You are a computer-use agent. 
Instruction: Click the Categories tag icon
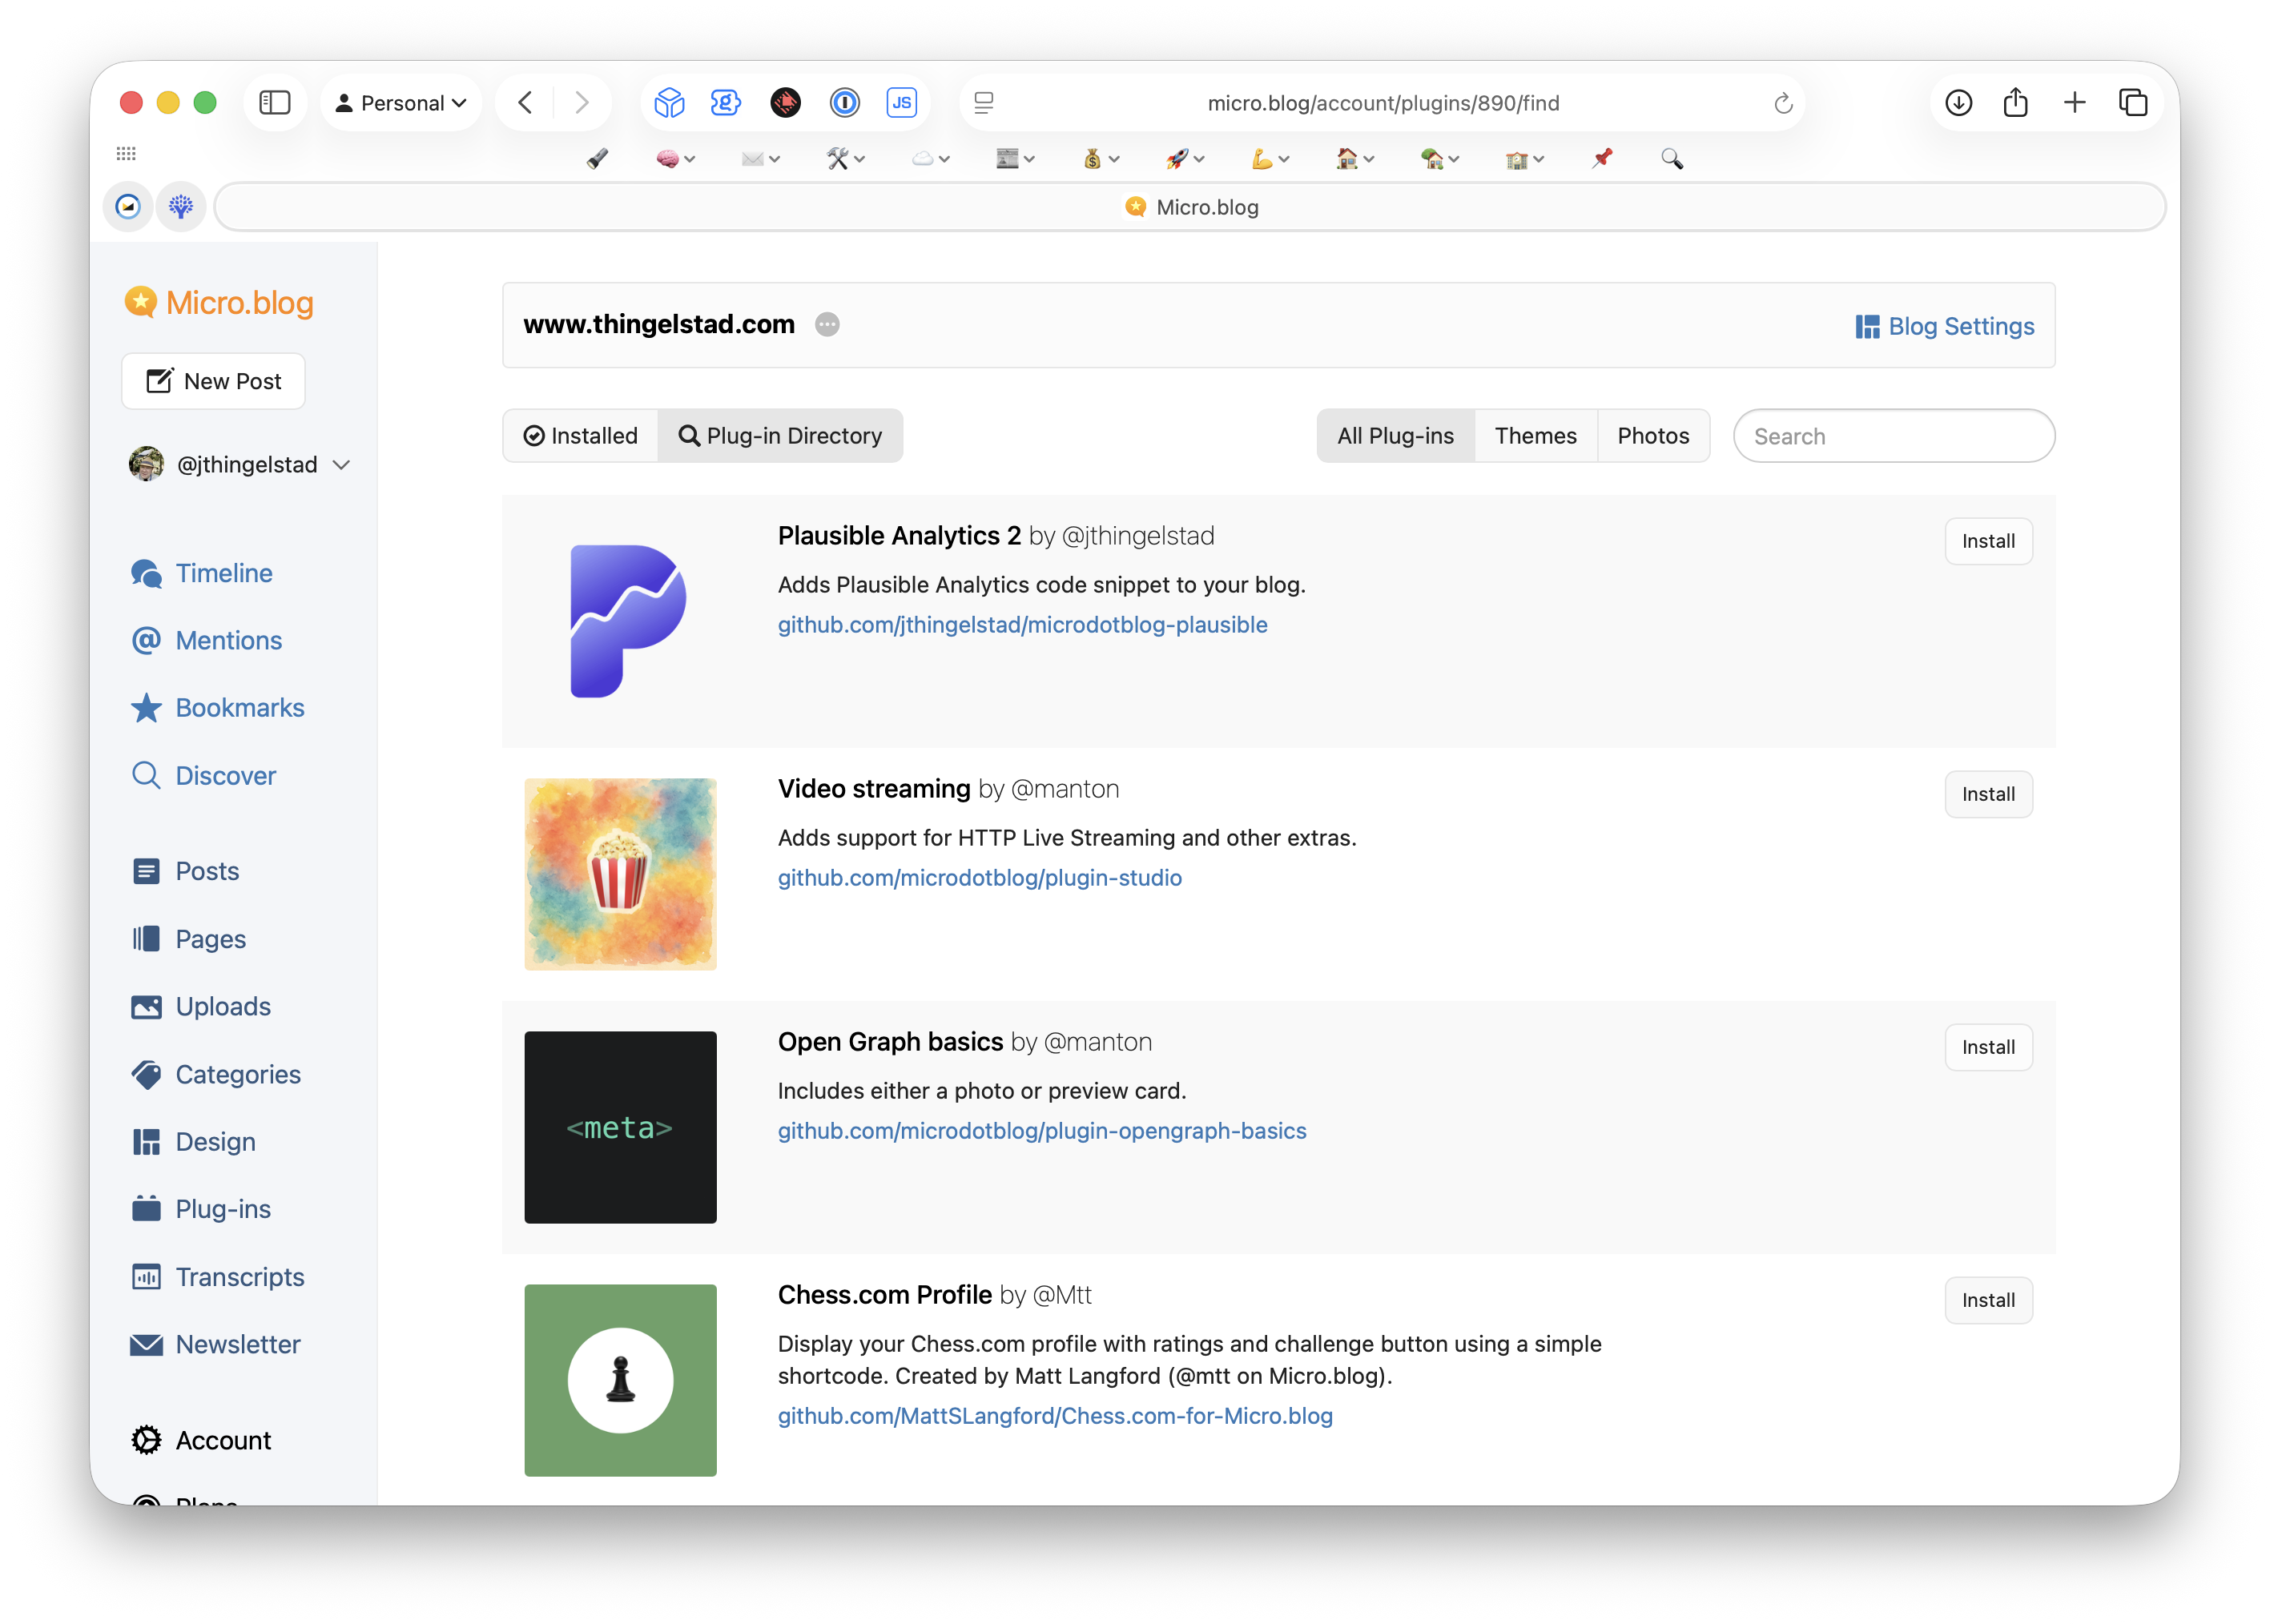pos(146,1074)
